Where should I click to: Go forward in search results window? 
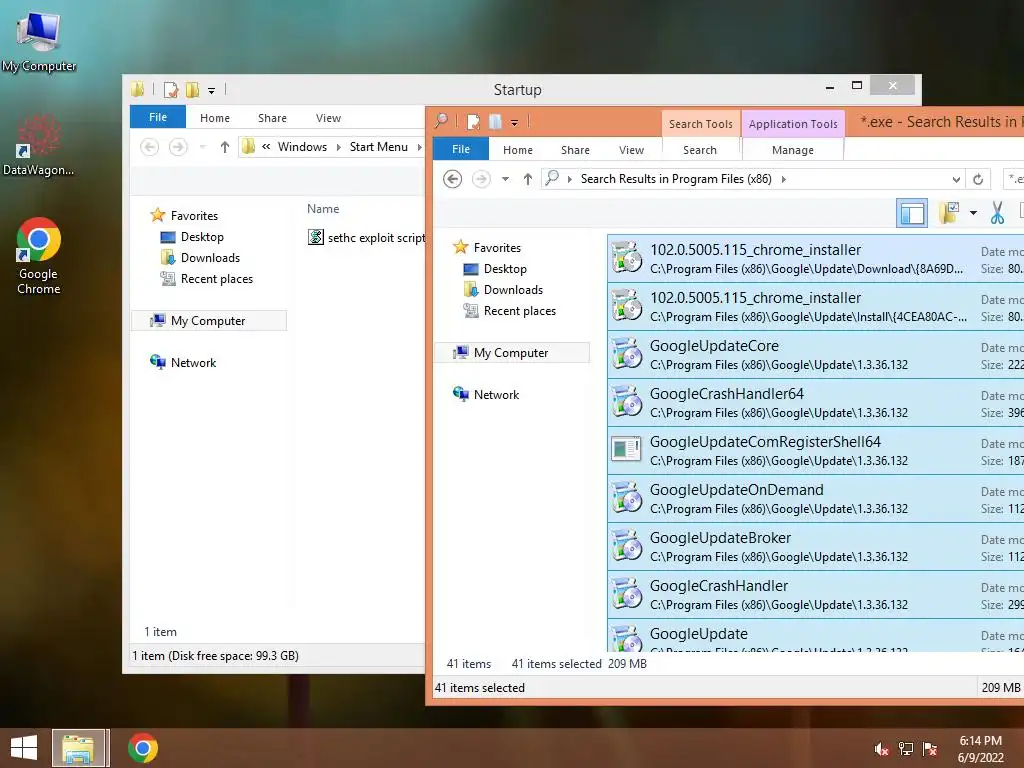tap(481, 179)
